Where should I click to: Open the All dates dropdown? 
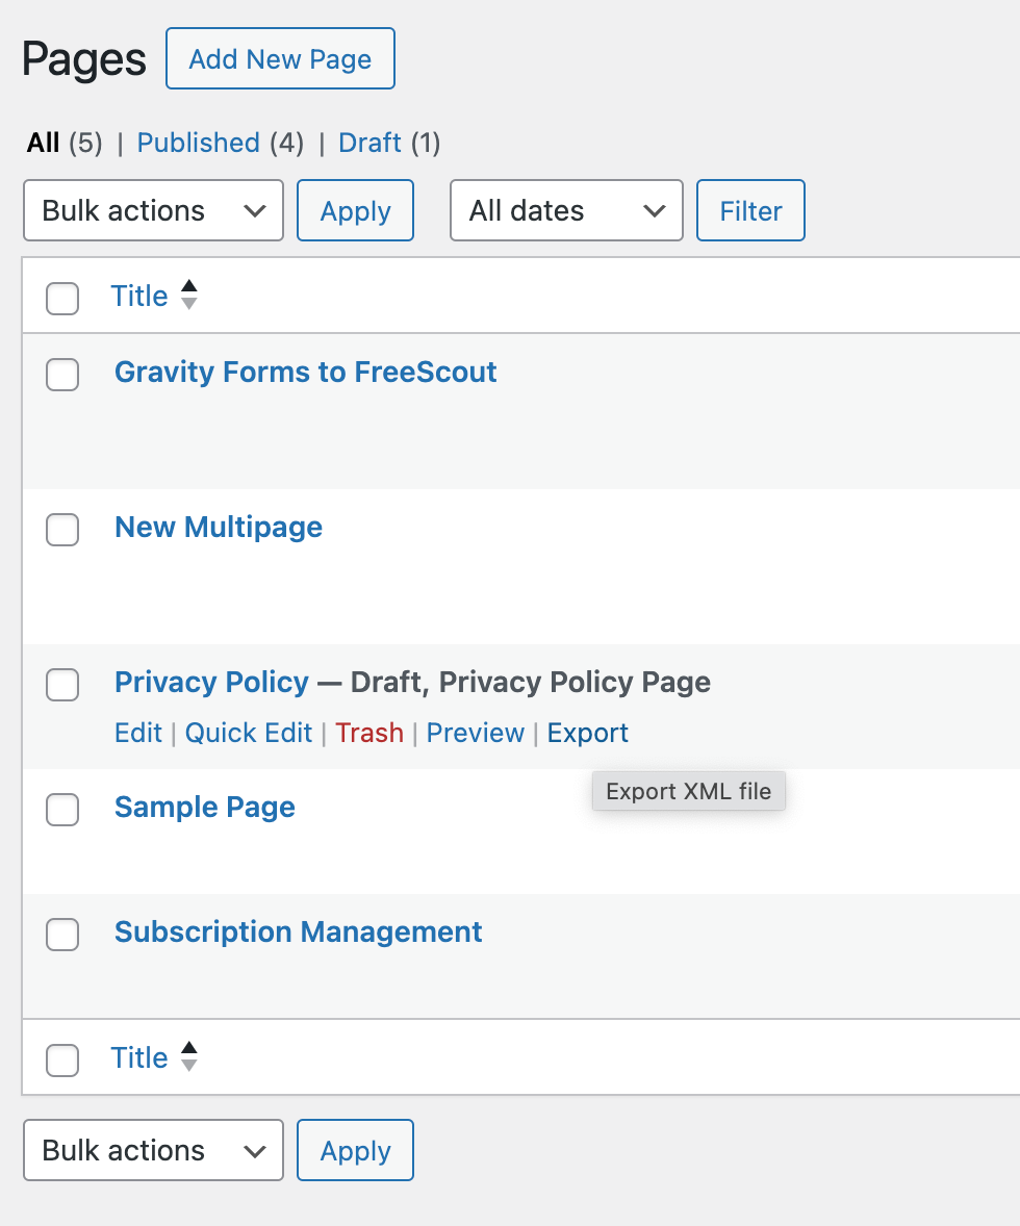566,210
